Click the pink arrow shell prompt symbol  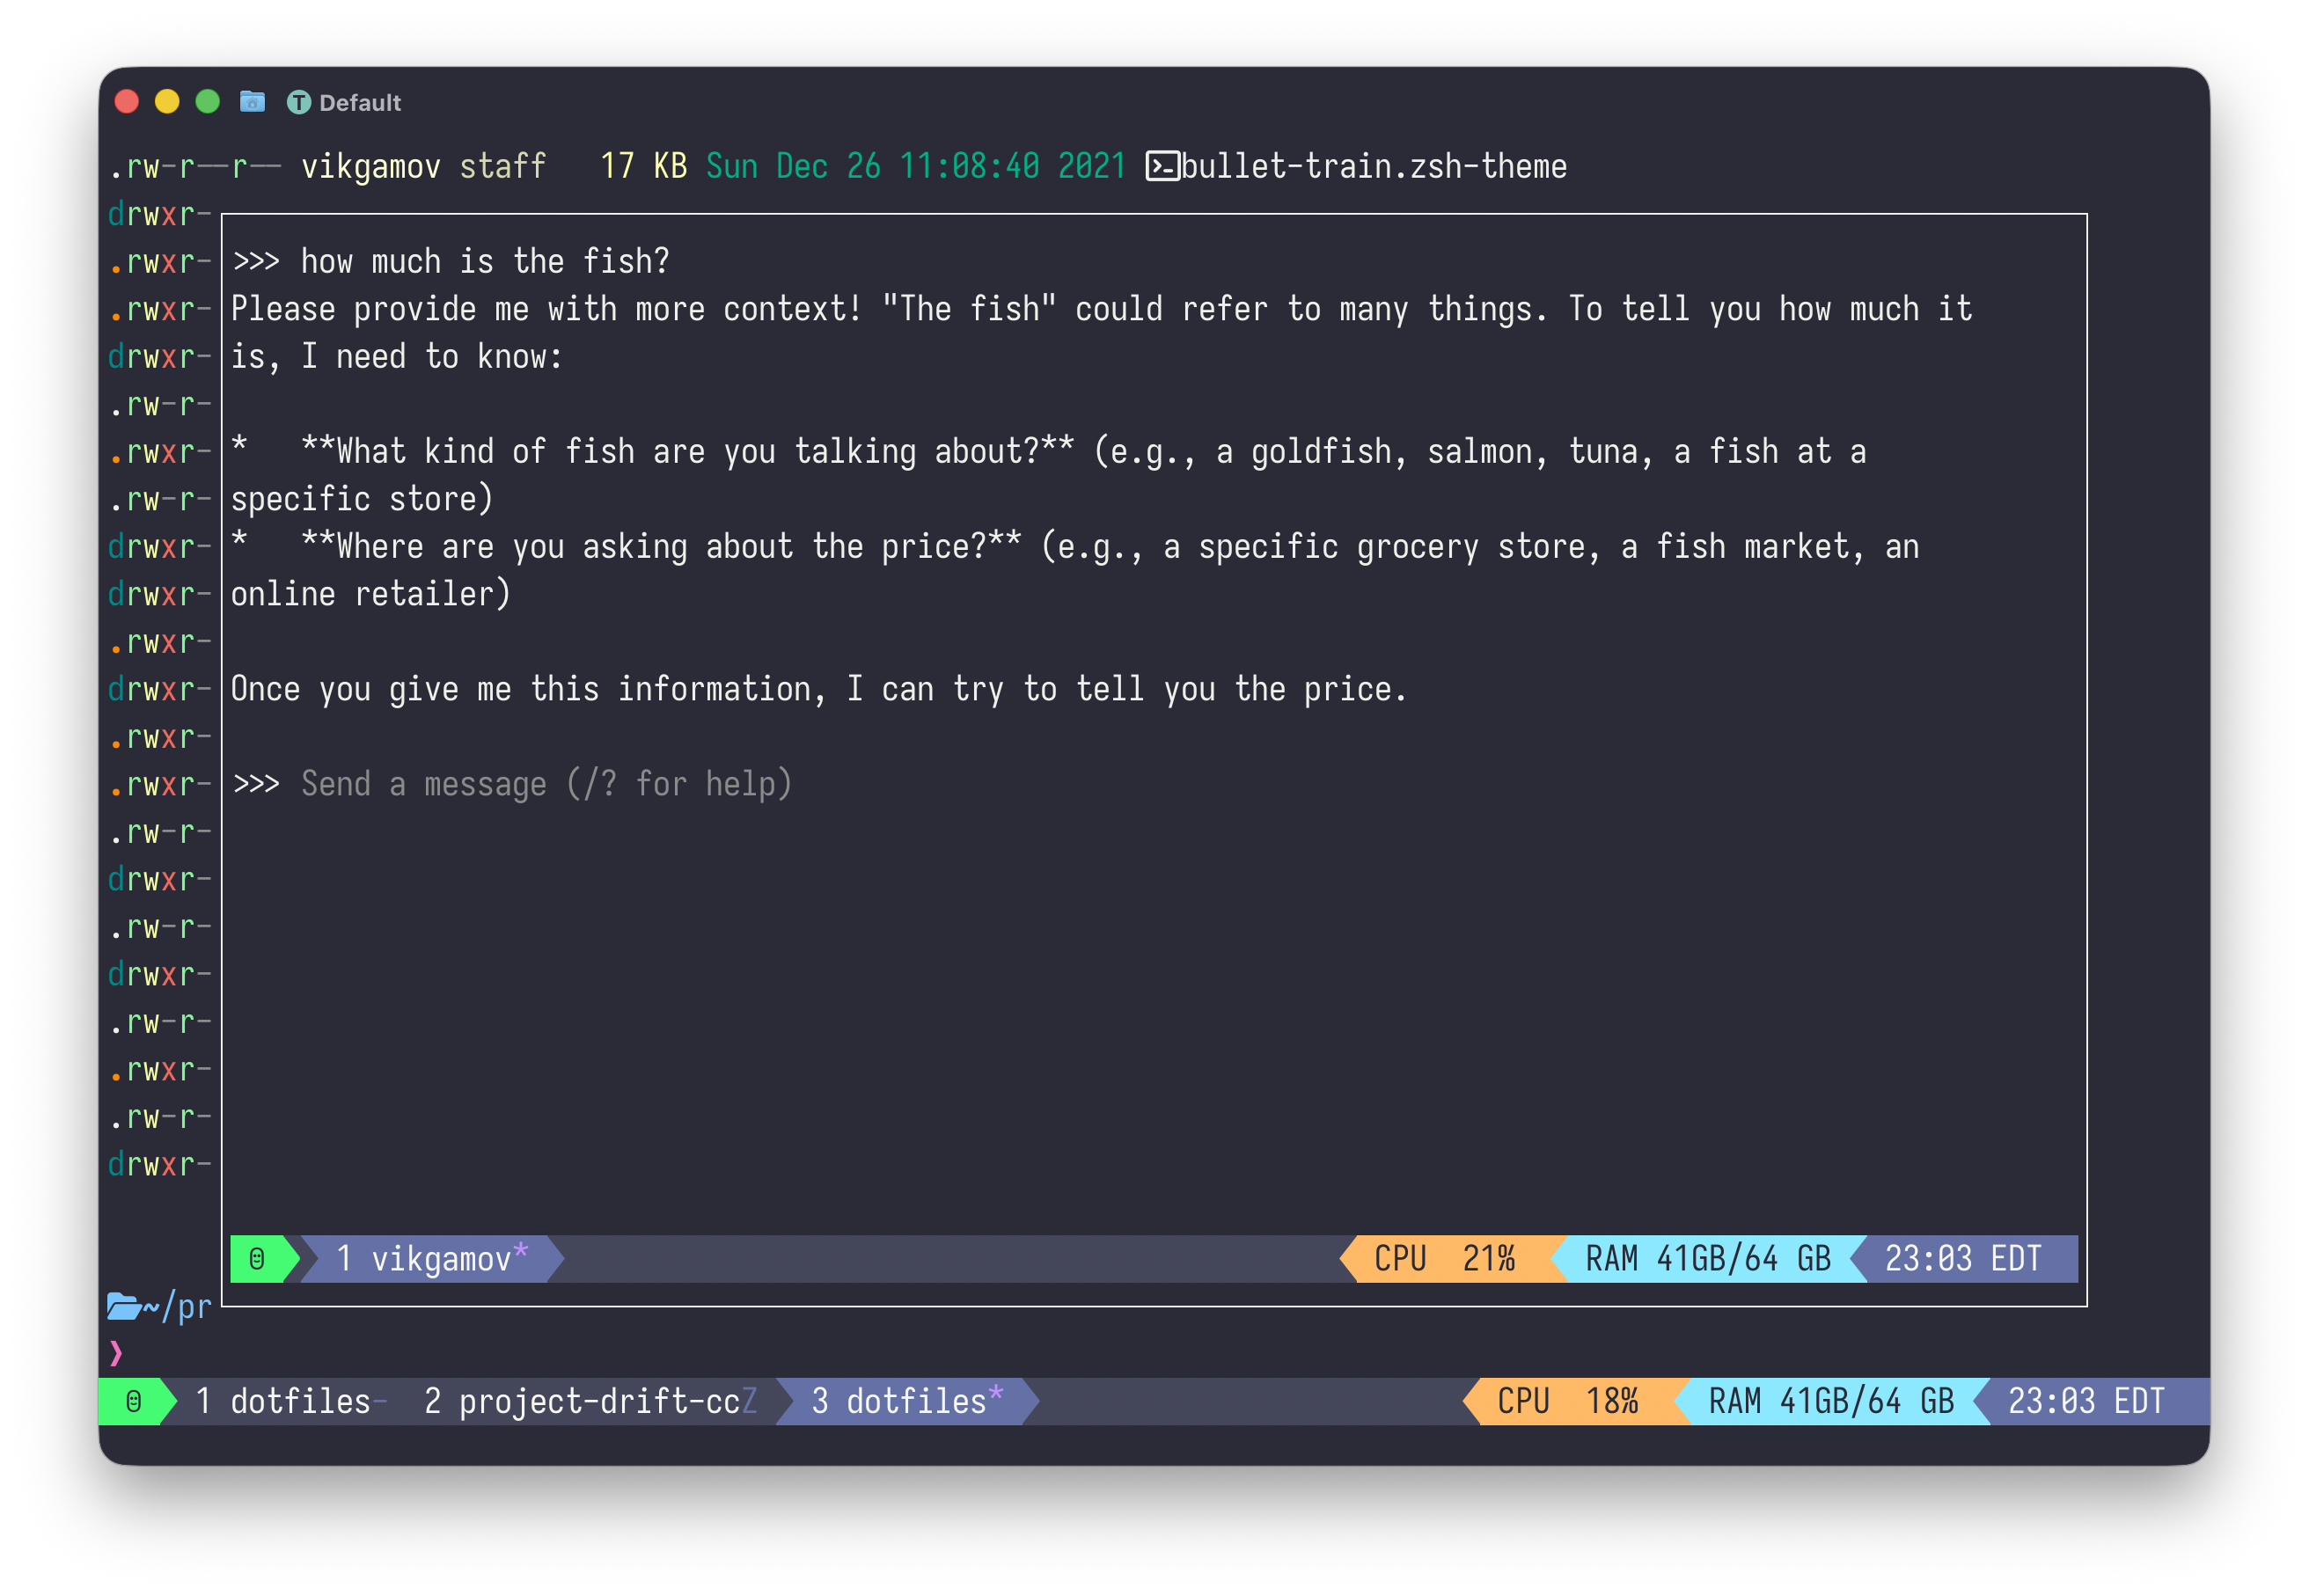click(117, 1354)
